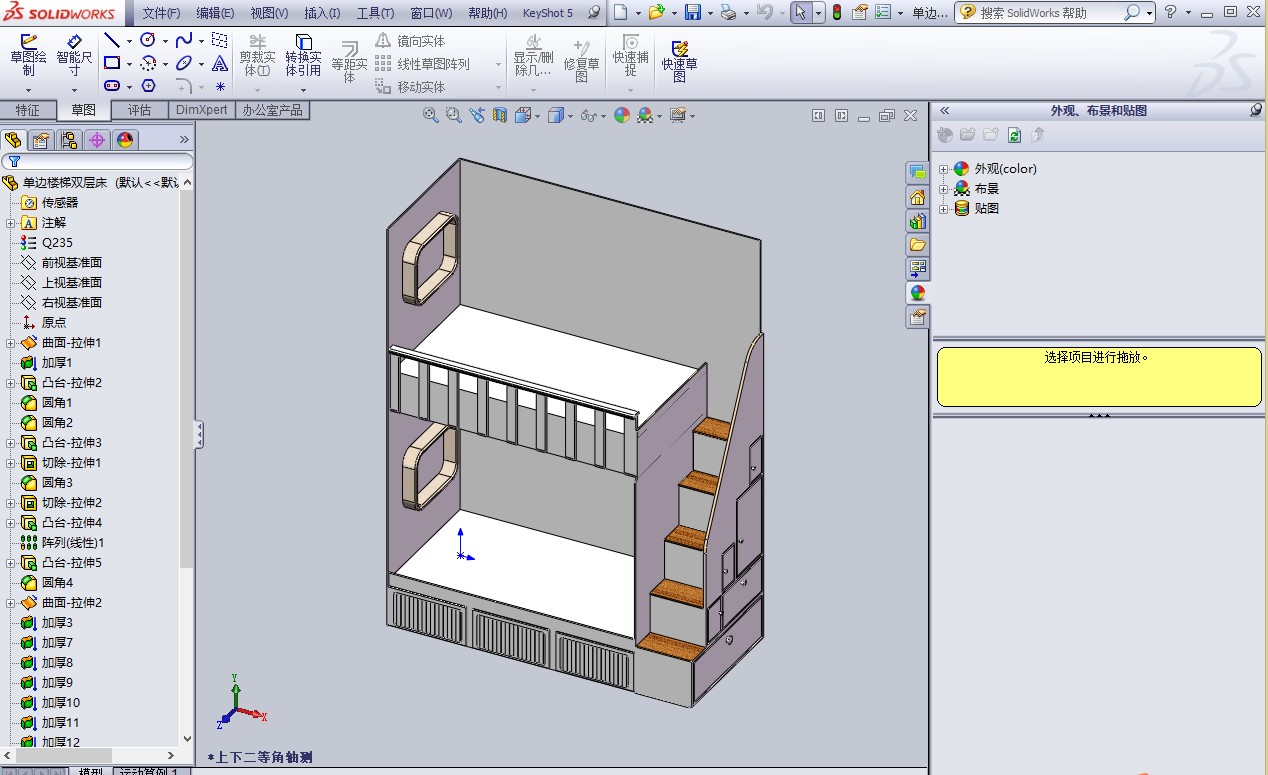Screen dimensions: 1268x775
Task: Collapse the appearances pane with double chevron
Action: pyautogui.click(x=944, y=111)
